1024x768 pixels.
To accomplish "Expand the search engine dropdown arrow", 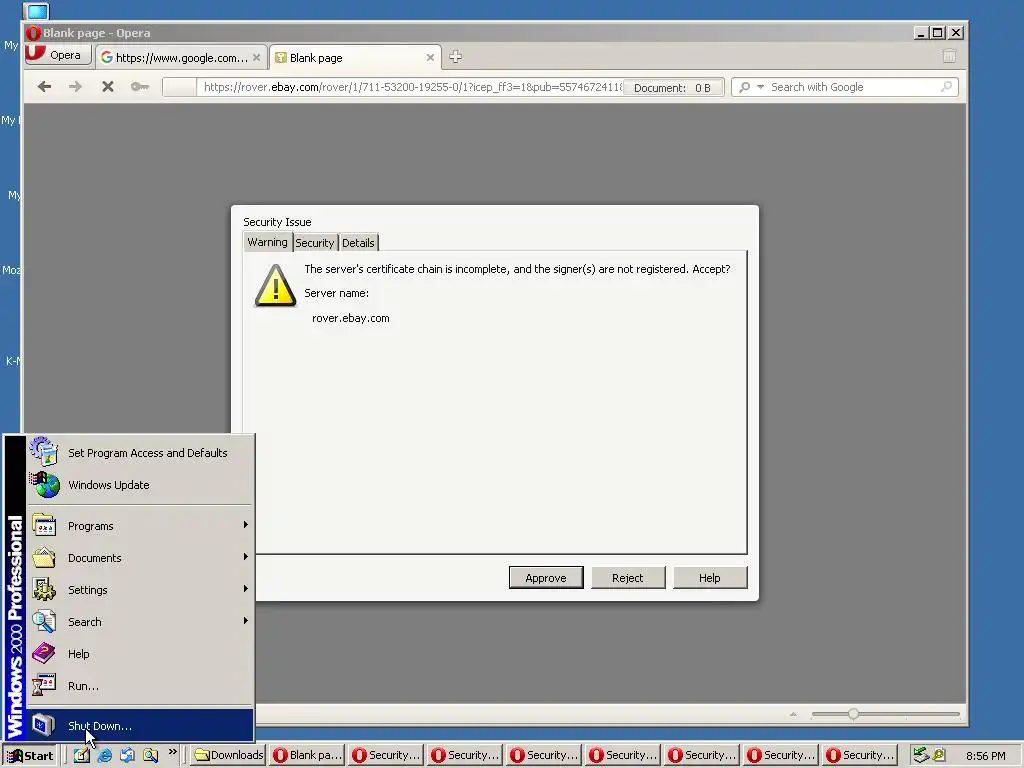I will tap(760, 87).
